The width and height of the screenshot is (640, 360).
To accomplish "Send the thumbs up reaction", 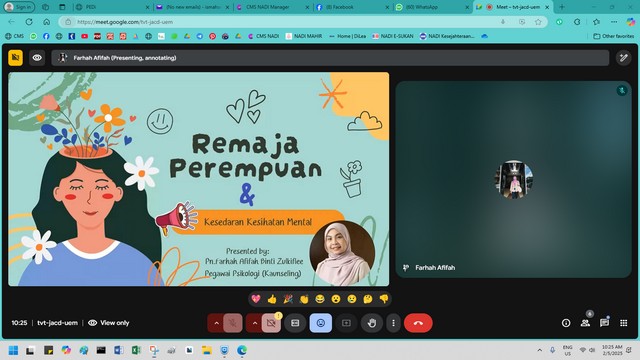I will pos(272,299).
